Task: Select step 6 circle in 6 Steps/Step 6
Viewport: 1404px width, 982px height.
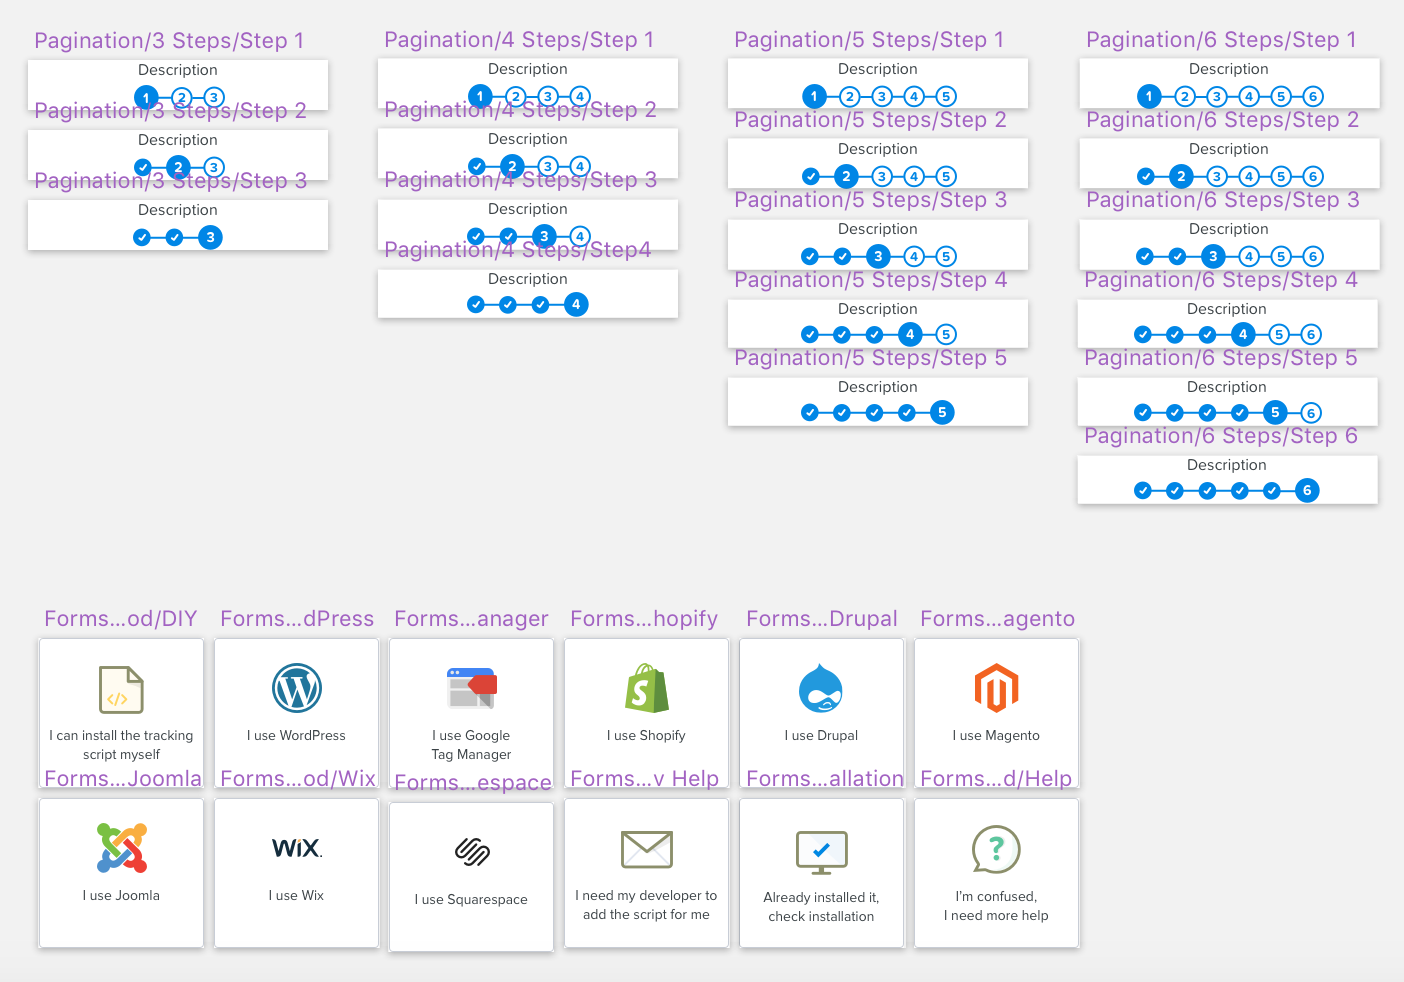Action: pos(1307,490)
